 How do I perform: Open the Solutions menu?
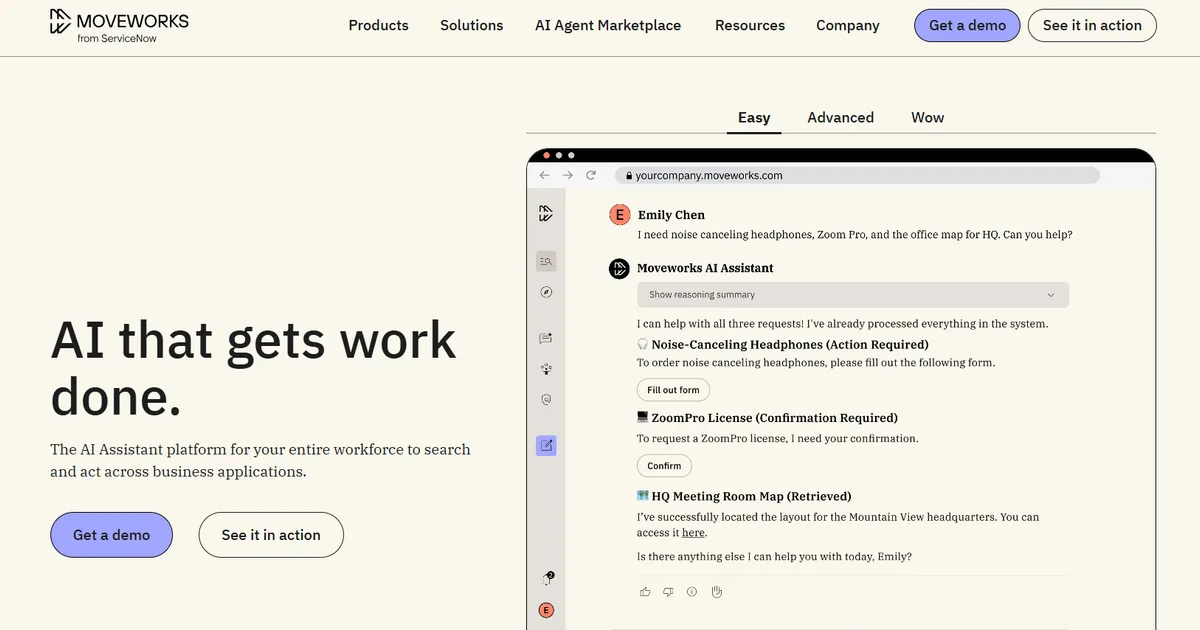(x=472, y=25)
